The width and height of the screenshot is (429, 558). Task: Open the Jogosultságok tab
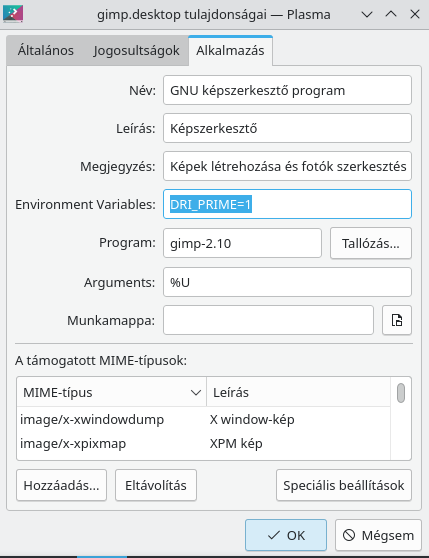[x=136, y=51]
